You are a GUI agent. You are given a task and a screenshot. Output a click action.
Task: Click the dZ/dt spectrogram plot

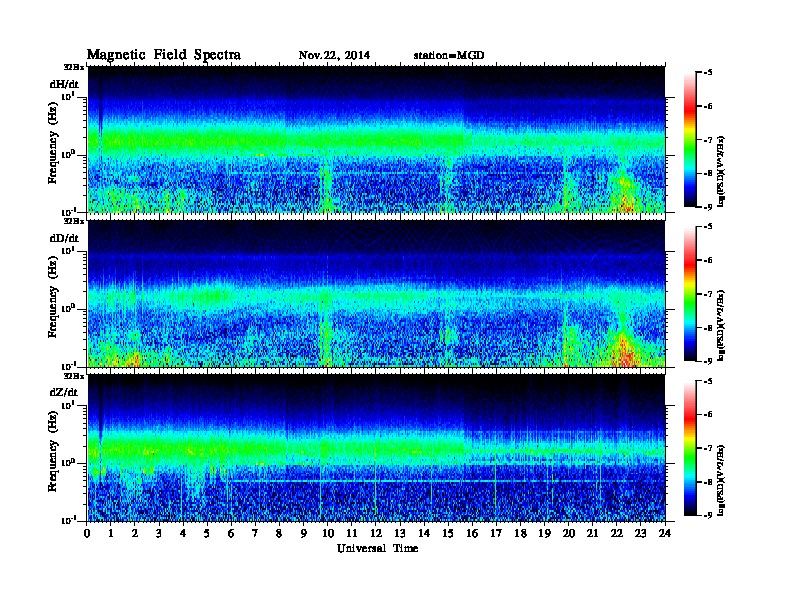click(x=376, y=448)
